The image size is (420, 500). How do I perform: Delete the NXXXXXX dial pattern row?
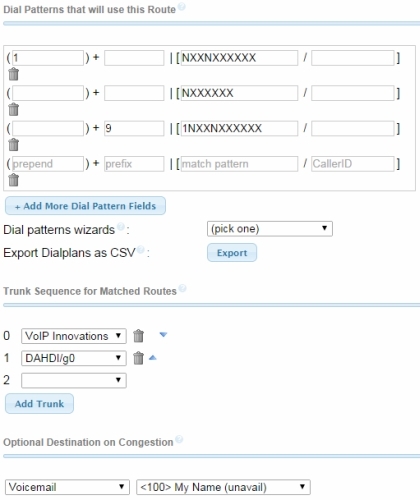(13, 109)
